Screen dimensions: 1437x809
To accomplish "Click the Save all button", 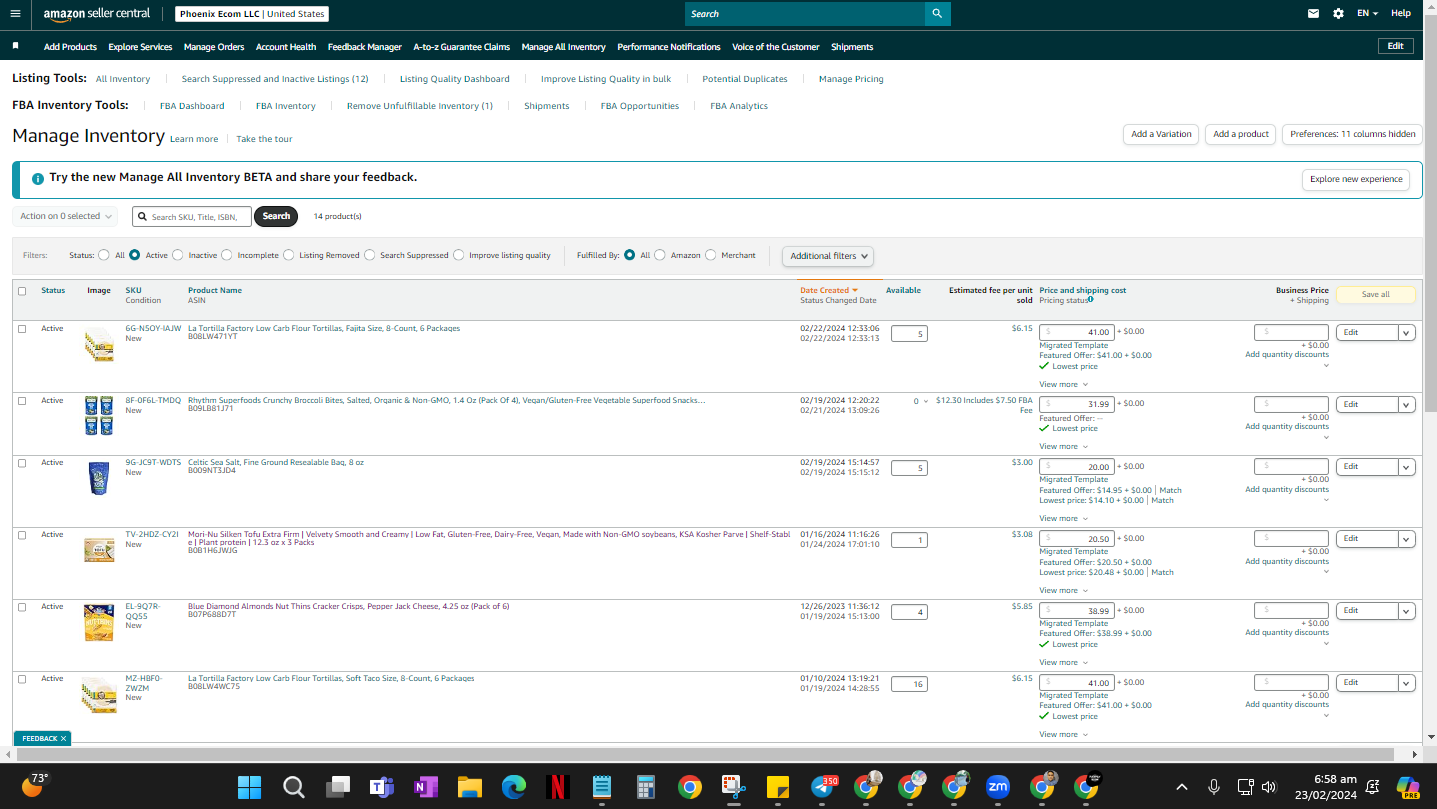I will tap(1376, 294).
